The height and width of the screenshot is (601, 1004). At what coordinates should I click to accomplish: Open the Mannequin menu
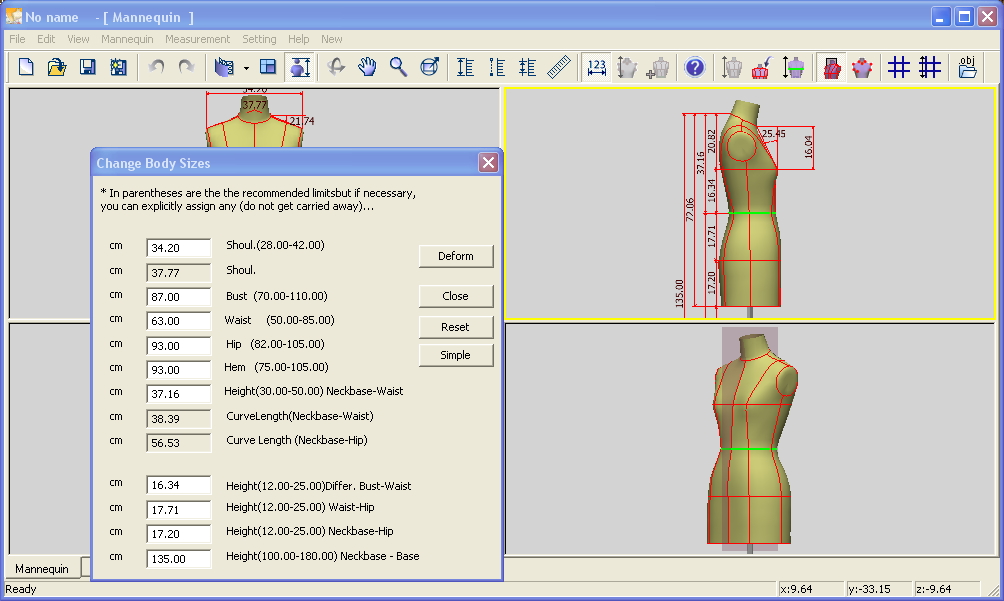point(127,39)
